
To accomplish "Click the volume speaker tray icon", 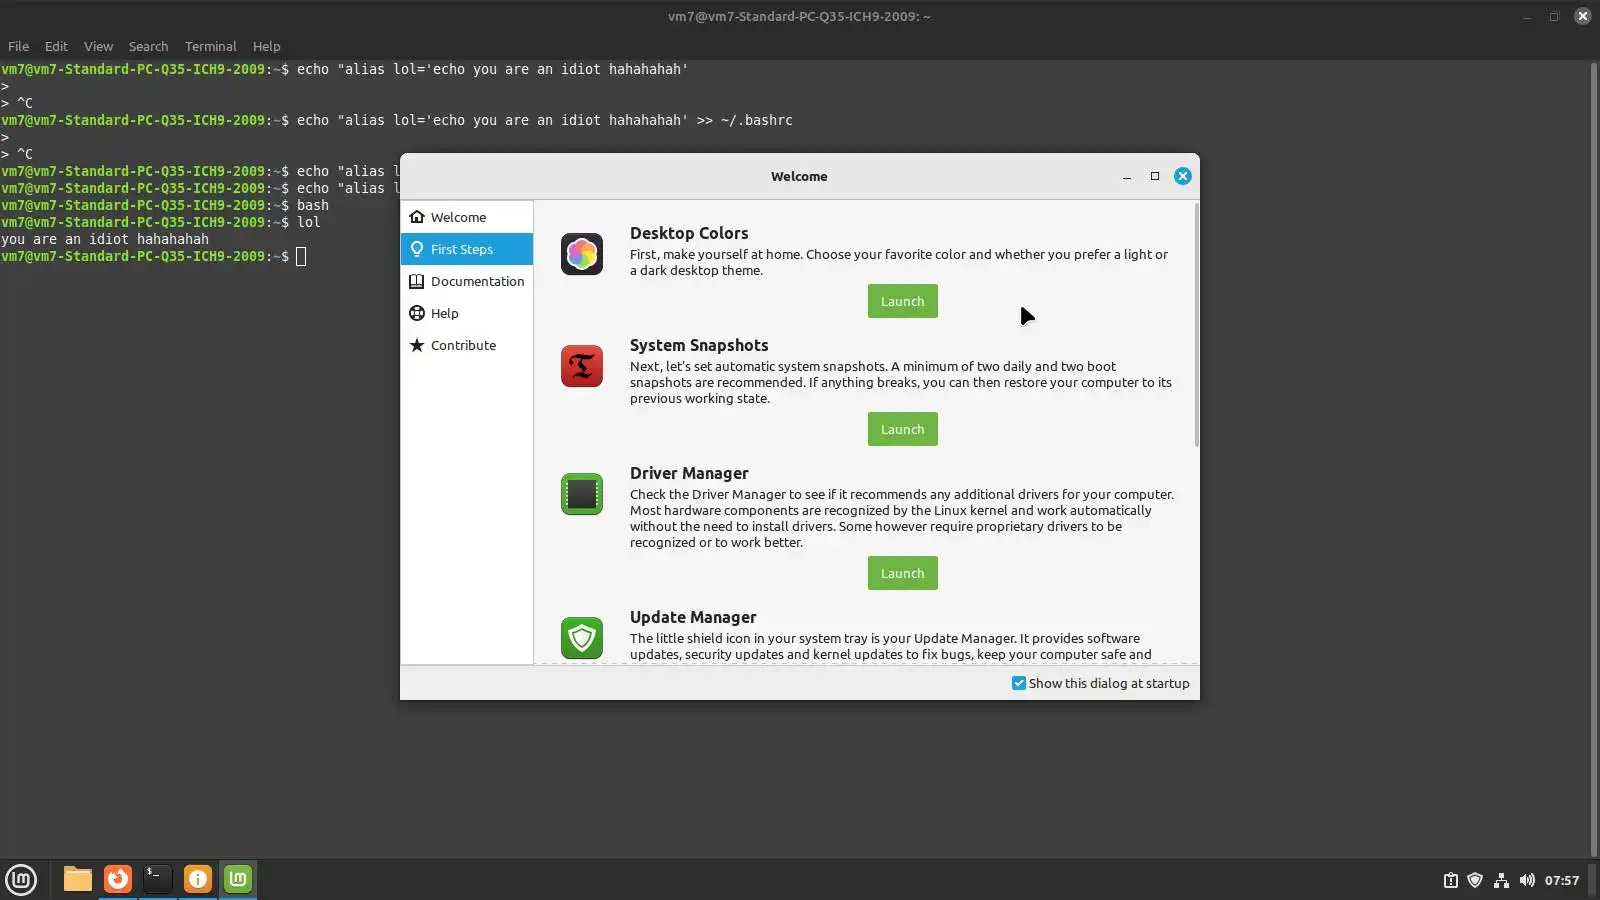I will (1527, 880).
